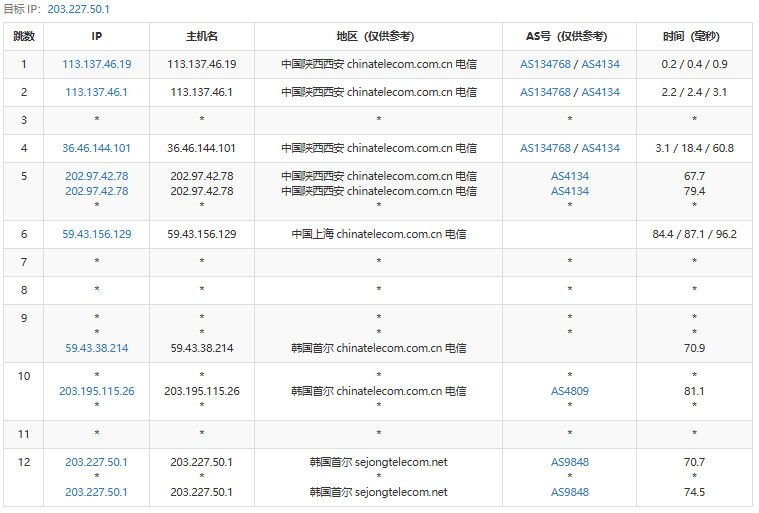Screen dimensions: 759x513
Task: Open the AS4134 link in hop 4 row
Action: (601, 148)
